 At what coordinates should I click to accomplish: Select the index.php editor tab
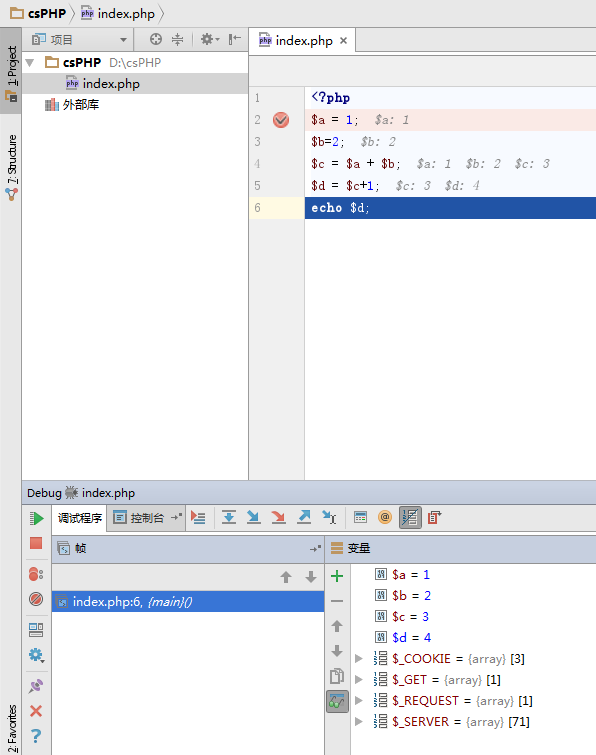pyautogui.click(x=303, y=40)
